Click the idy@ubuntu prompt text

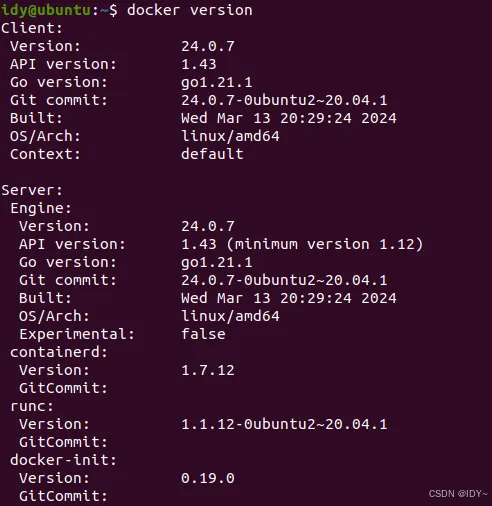(x=46, y=10)
